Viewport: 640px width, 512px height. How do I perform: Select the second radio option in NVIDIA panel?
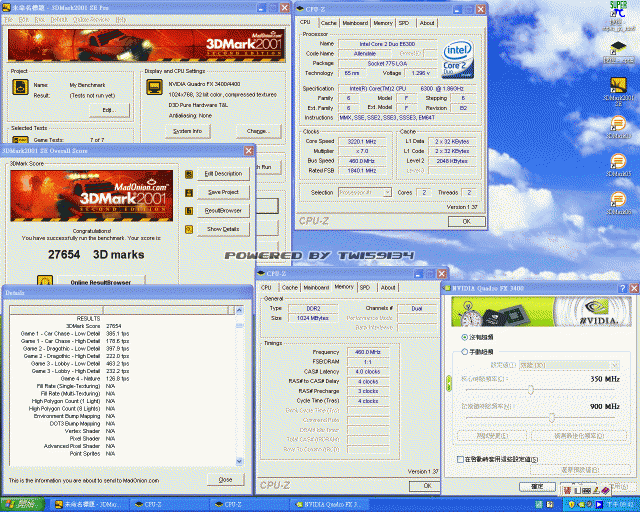coord(464,352)
